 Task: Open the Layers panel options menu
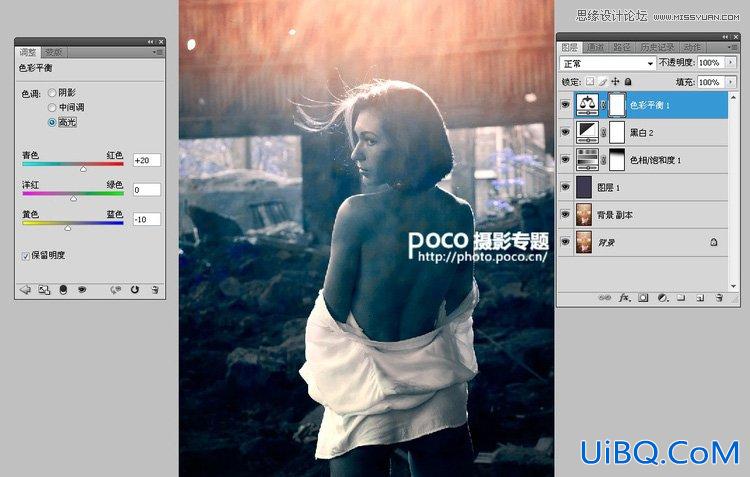tap(732, 47)
